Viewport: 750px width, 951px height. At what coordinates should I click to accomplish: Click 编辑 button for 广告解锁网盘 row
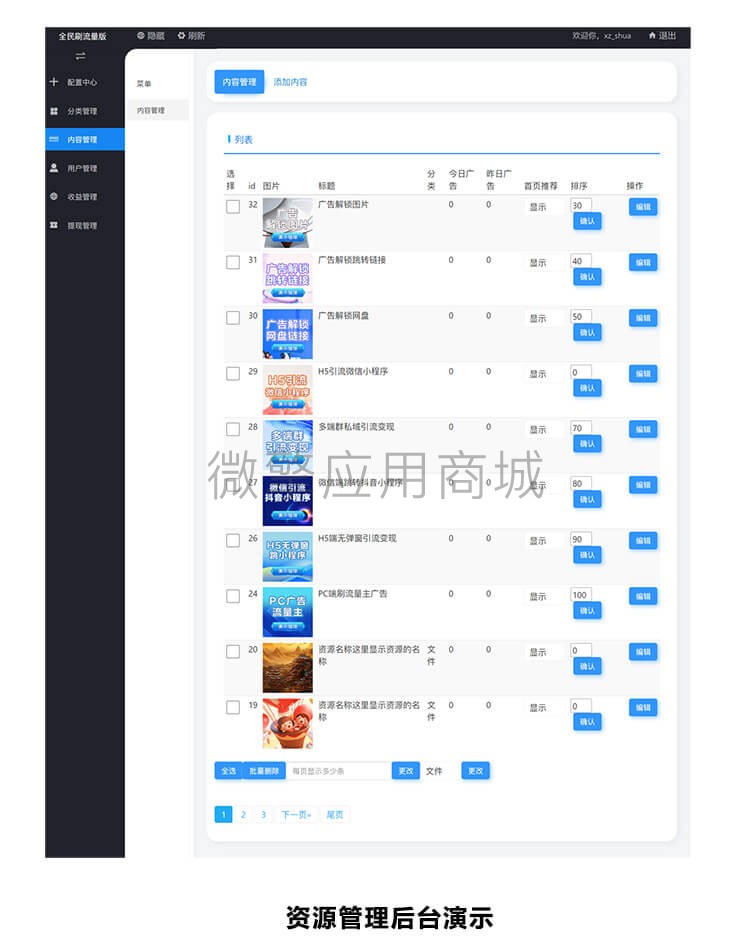pos(643,318)
